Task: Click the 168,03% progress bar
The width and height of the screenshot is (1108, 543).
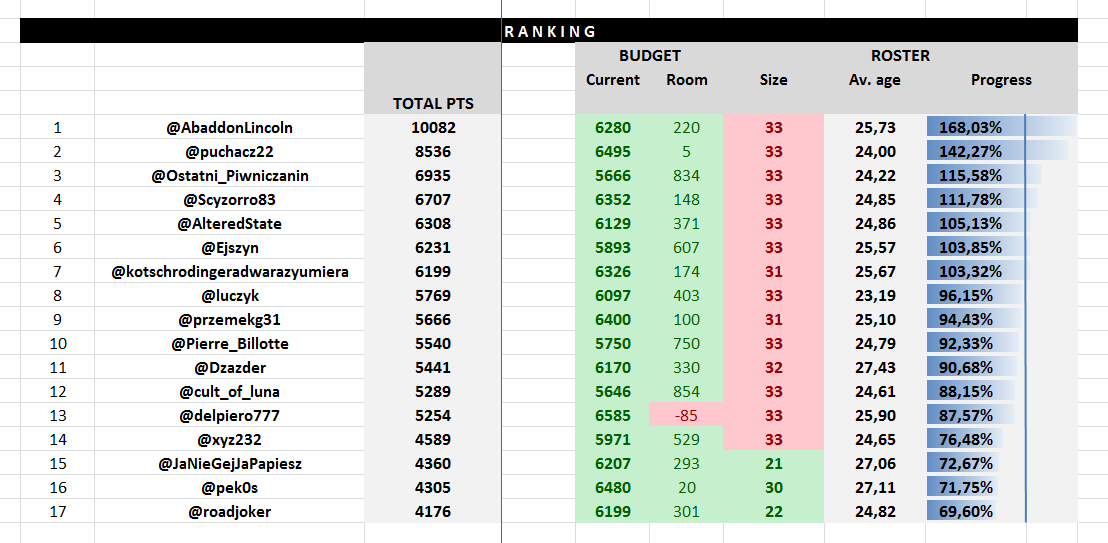Action: pyautogui.click(x=1001, y=128)
